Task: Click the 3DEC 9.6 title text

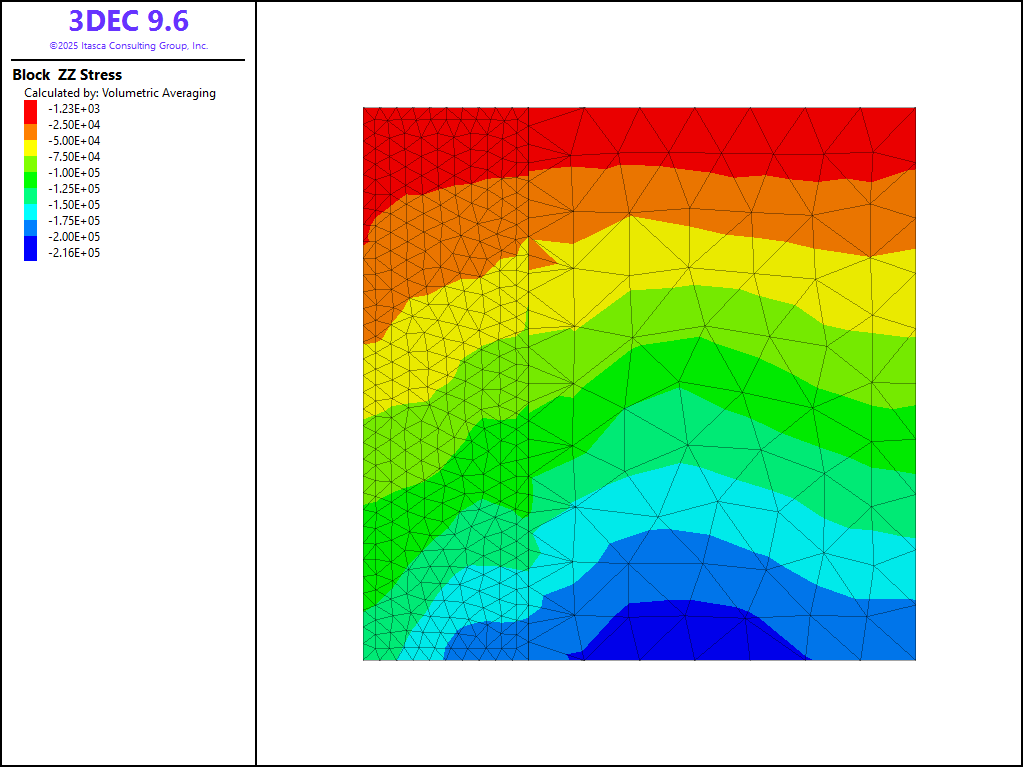Action: pyautogui.click(x=128, y=21)
